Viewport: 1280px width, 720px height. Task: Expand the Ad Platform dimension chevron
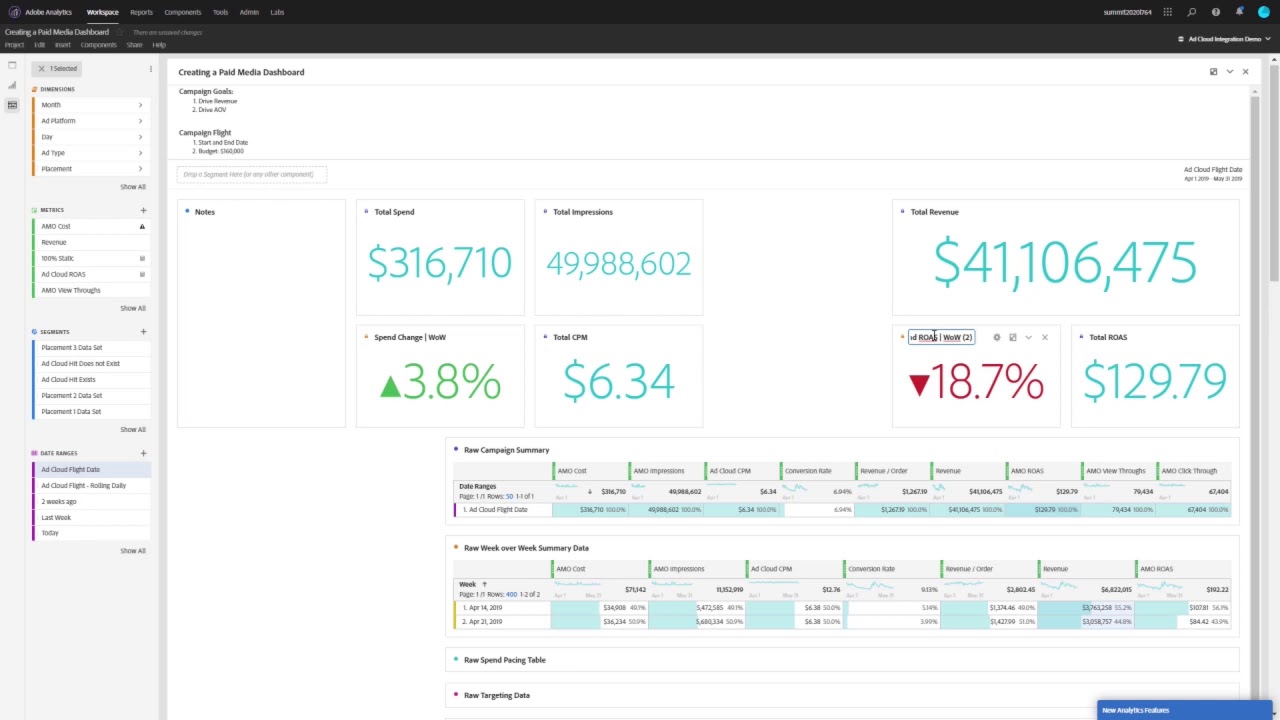pos(140,121)
